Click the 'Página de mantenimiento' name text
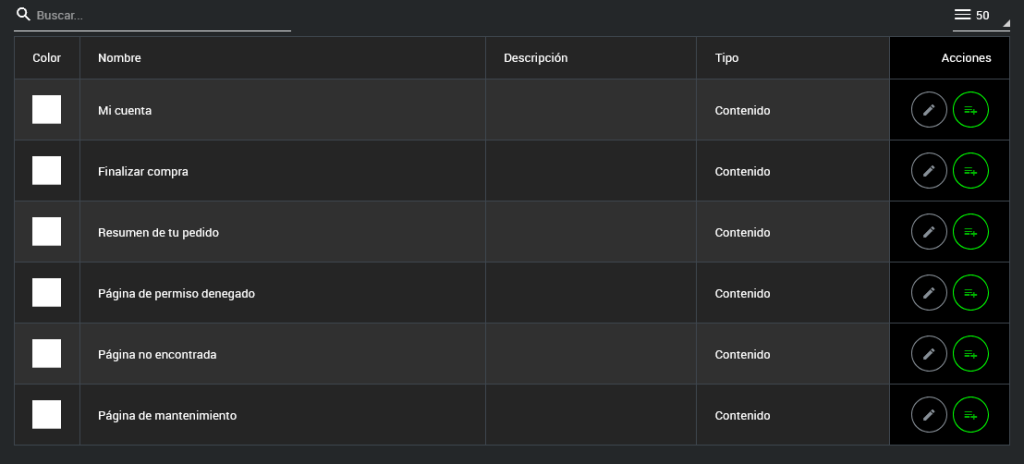The height and width of the screenshot is (464, 1024). coord(167,415)
